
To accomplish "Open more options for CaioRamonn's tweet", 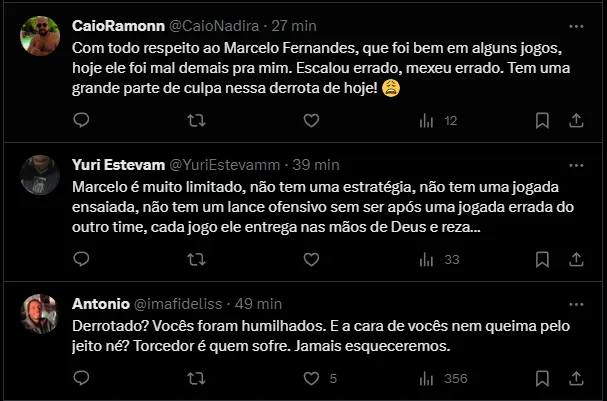I will click(575, 25).
